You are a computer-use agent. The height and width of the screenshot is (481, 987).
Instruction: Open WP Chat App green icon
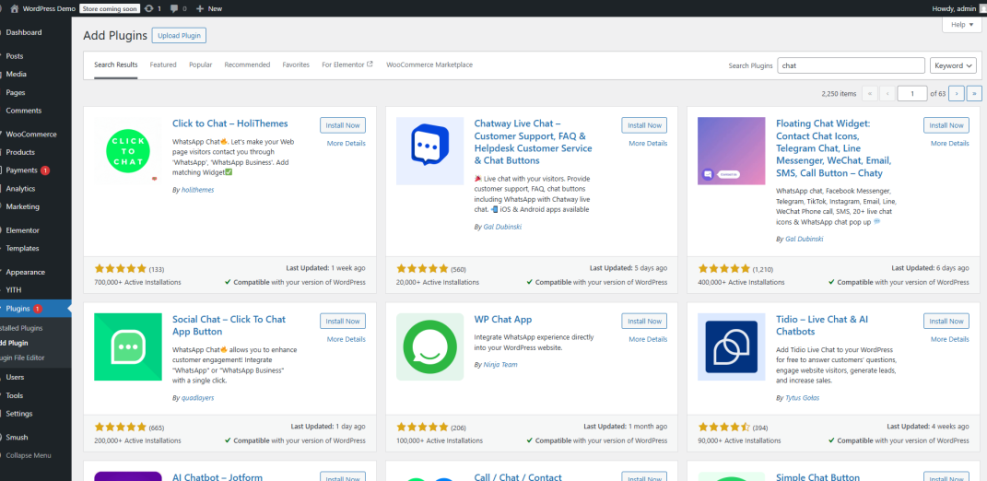(430, 347)
